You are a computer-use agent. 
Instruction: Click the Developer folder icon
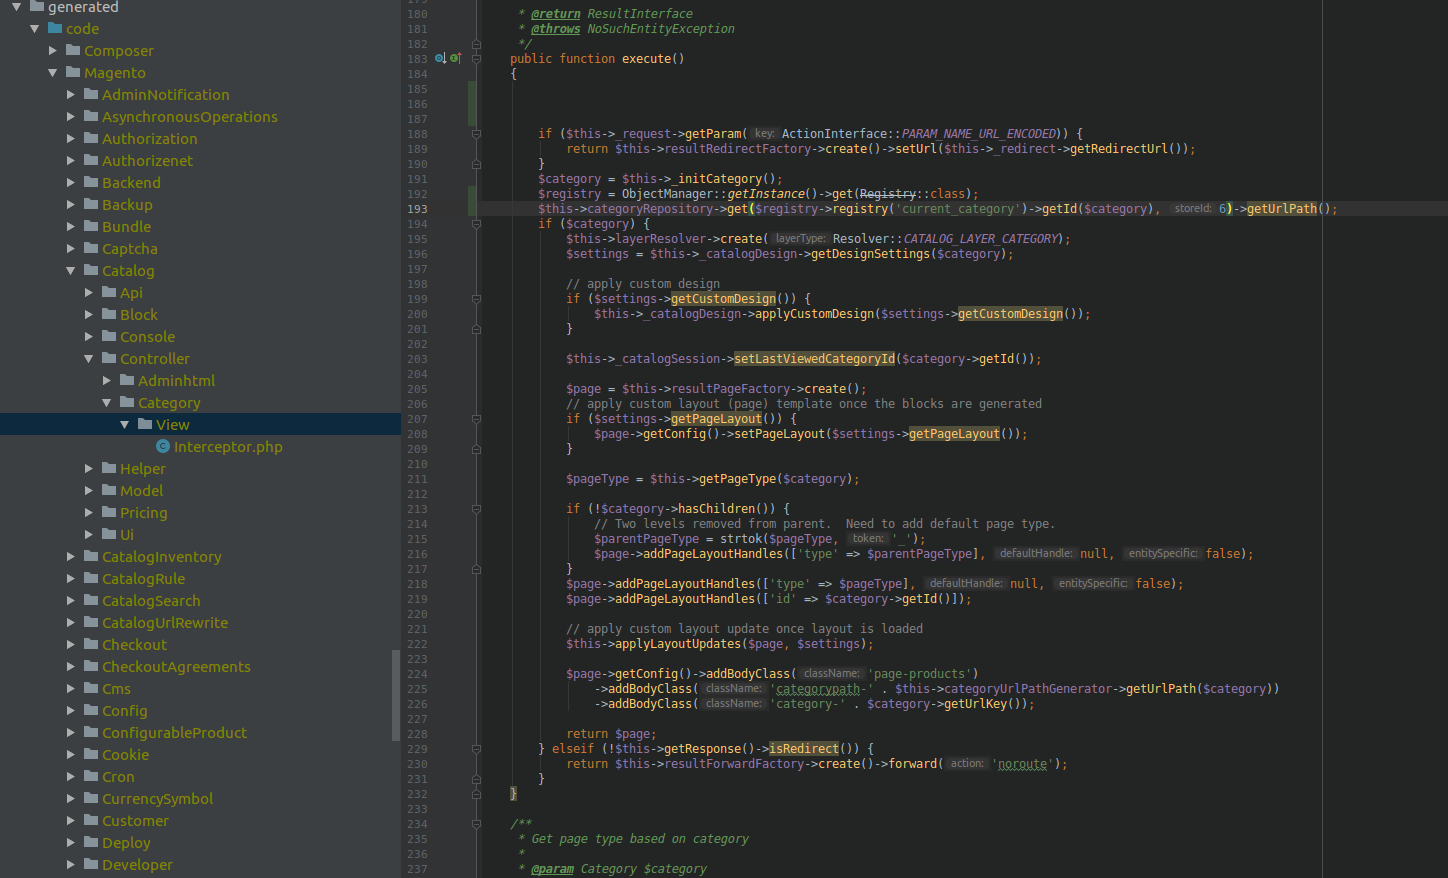point(91,864)
